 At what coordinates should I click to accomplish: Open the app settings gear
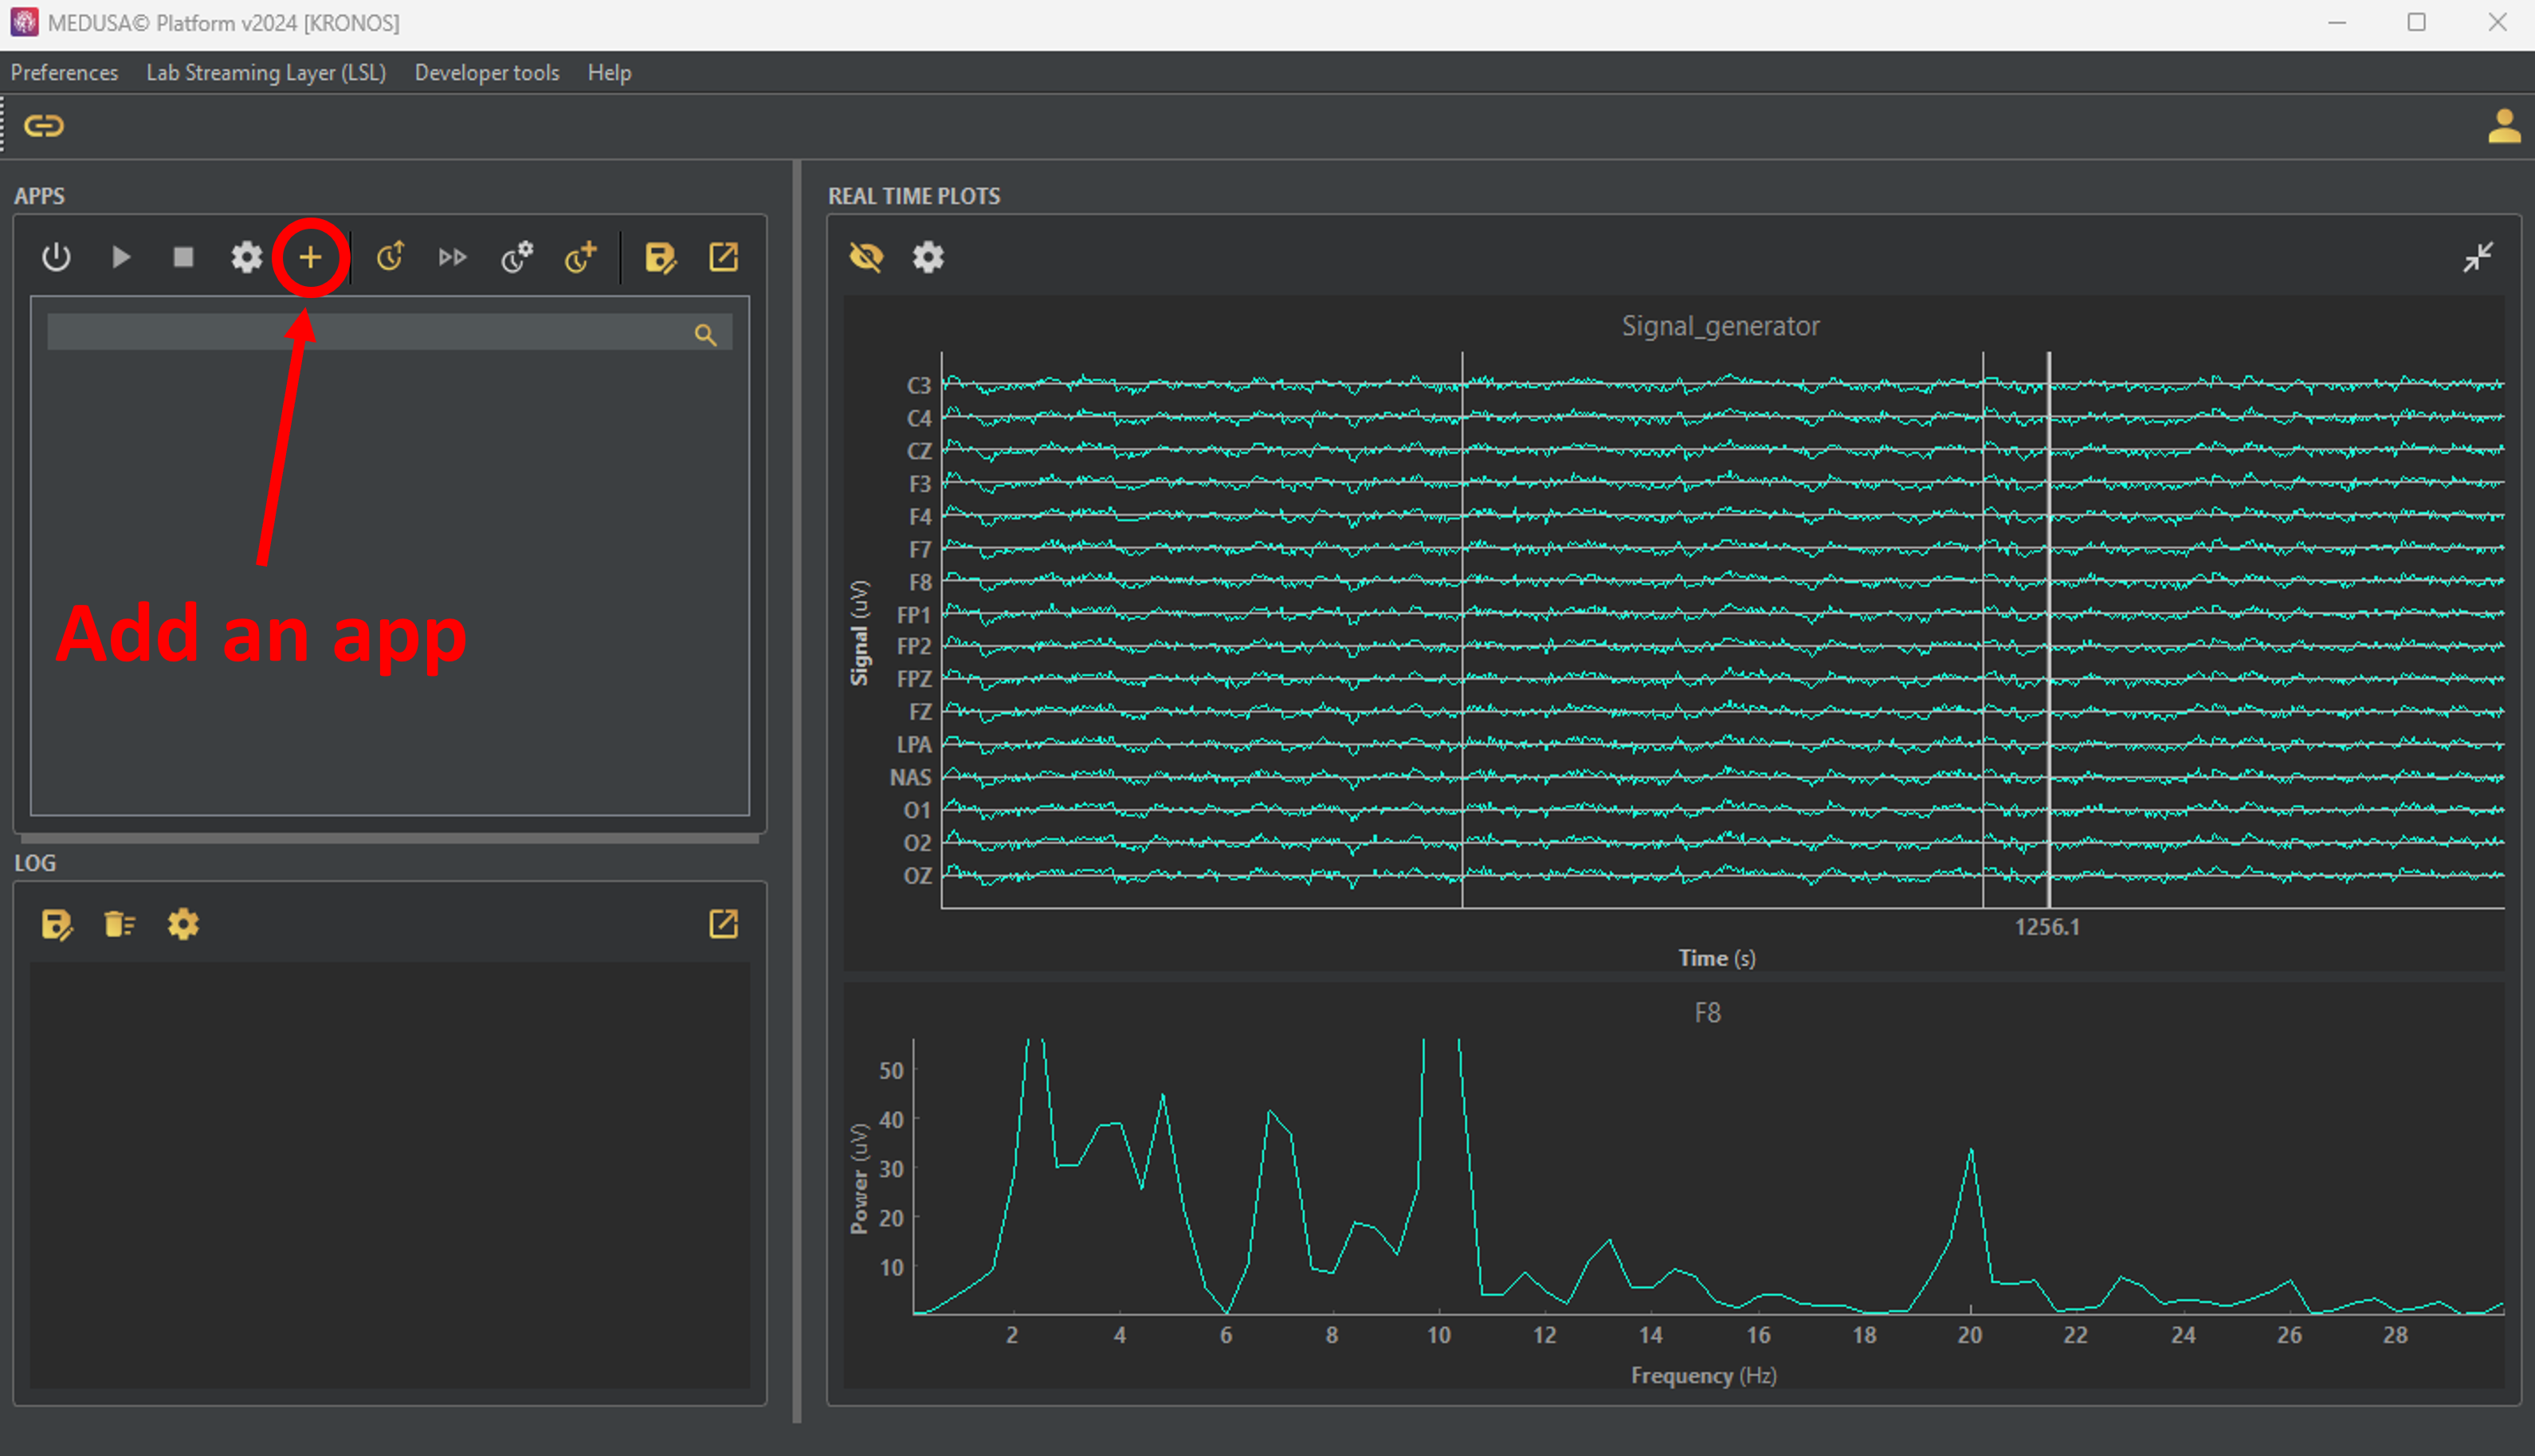[246, 257]
